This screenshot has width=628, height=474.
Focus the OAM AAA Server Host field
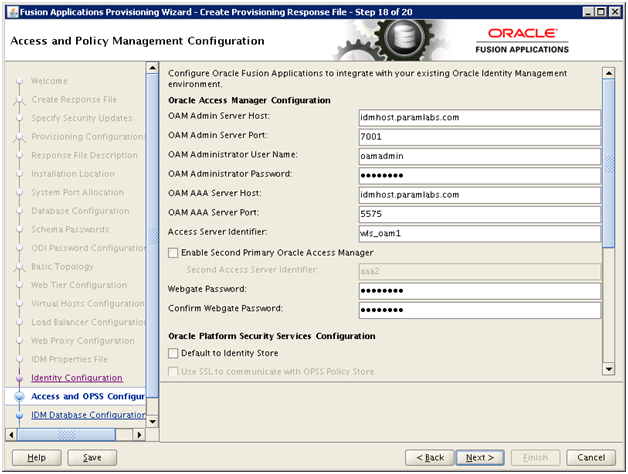point(480,195)
